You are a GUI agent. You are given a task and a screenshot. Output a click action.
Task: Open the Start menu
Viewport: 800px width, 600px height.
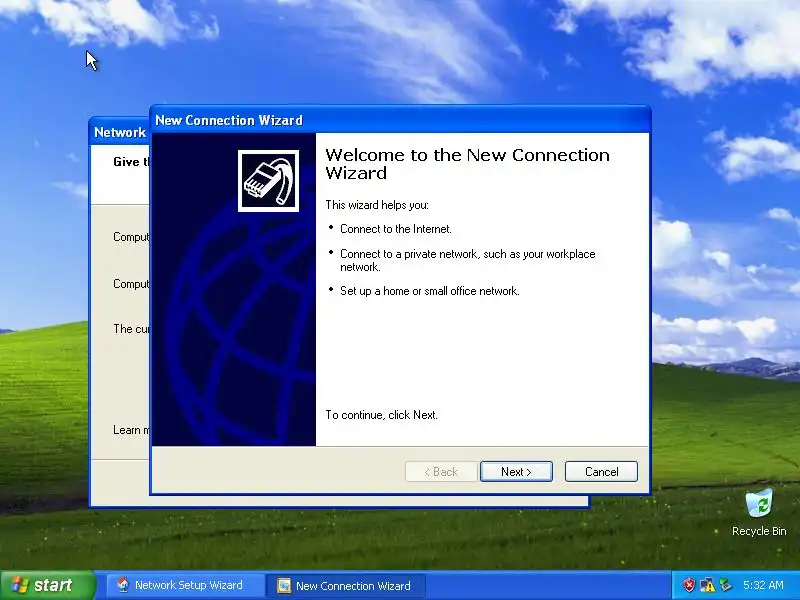click(48, 585)
